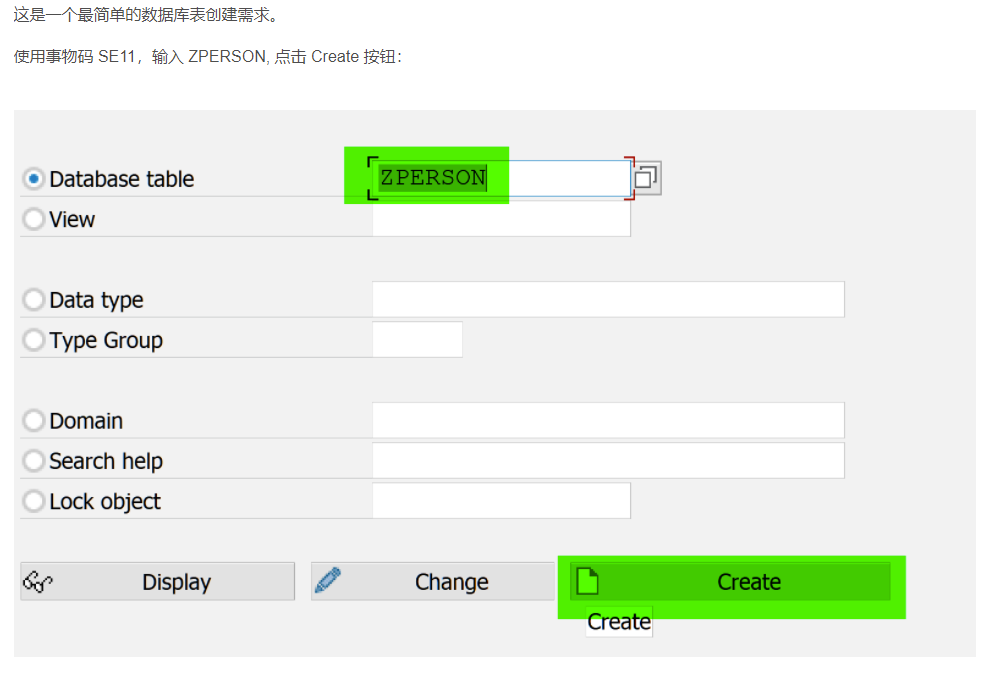Choose the Data type radio option
The image size is (981, 696).
point(34,300)
